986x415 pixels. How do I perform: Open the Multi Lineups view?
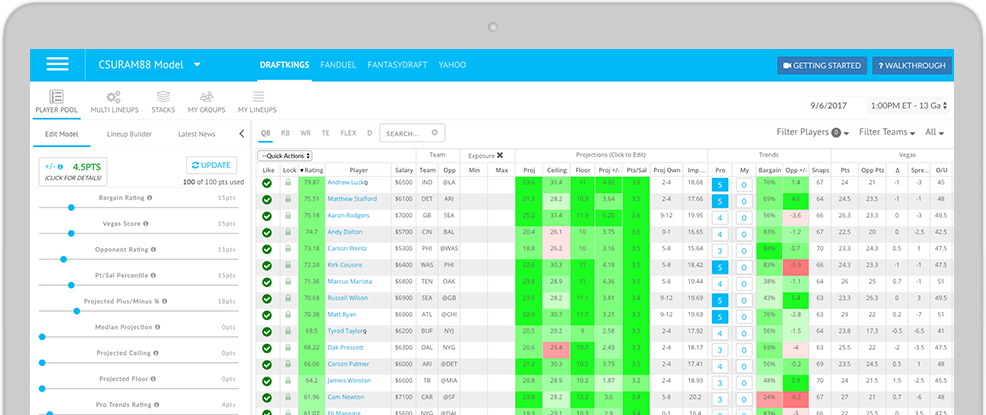tap(114, 102)
